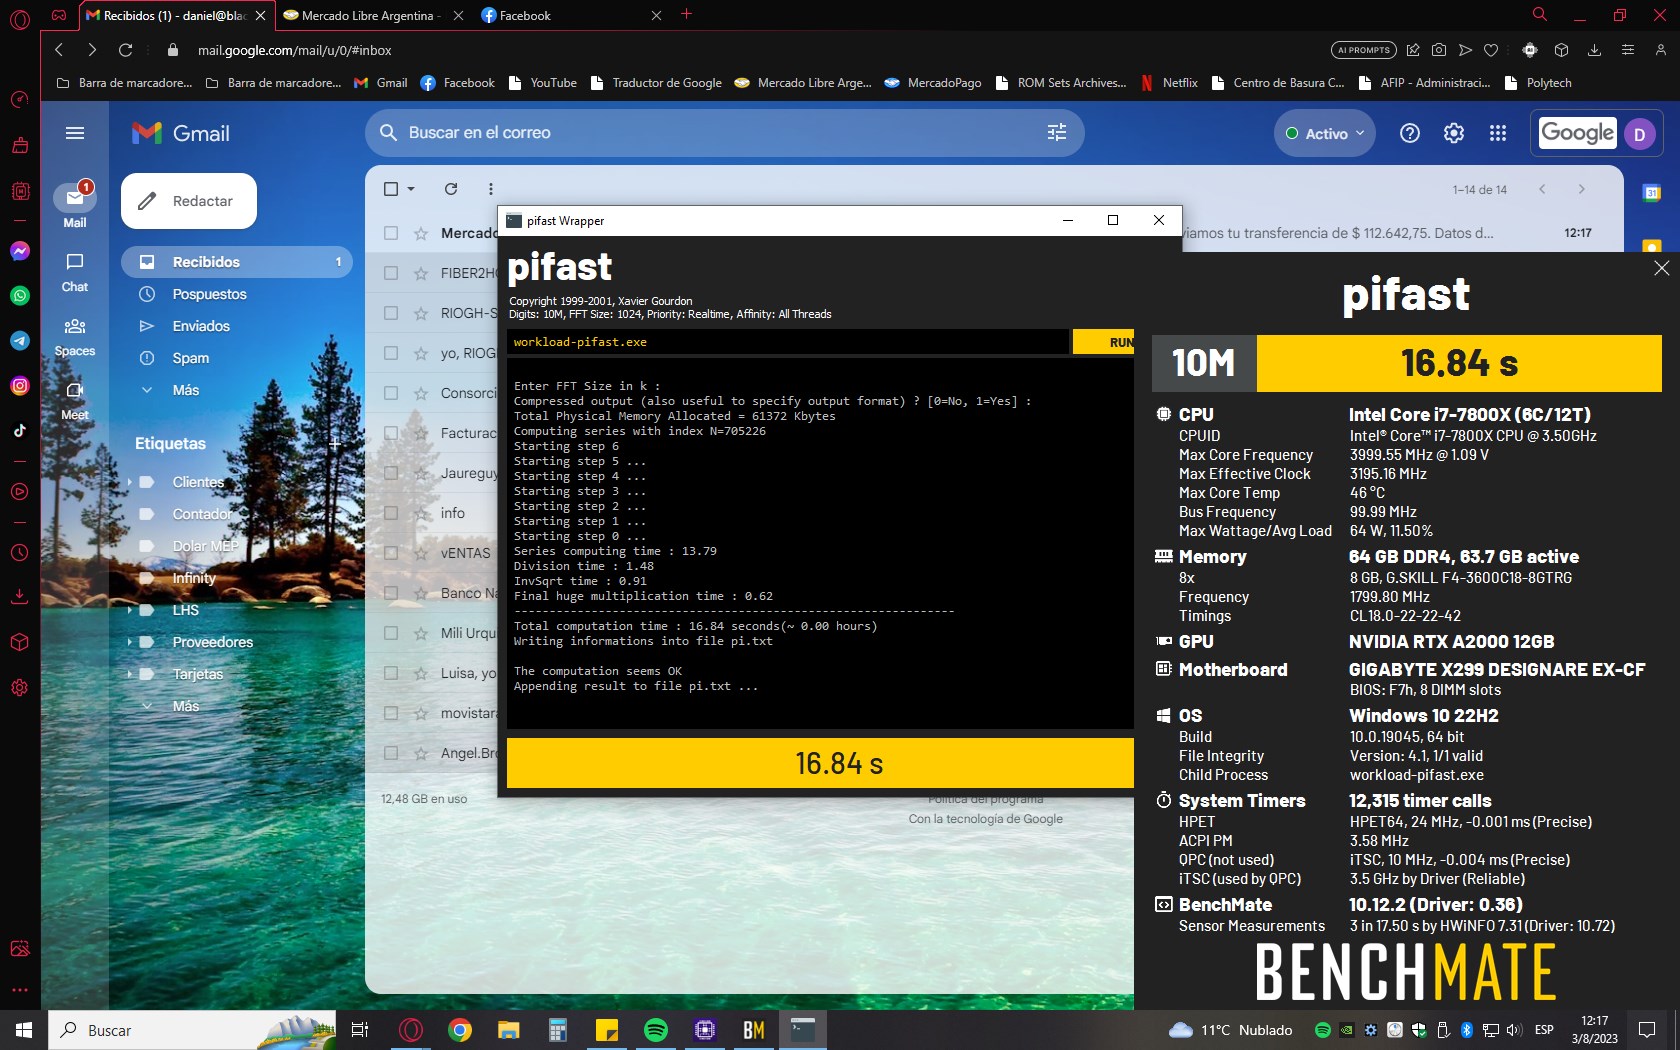Click the Redactar compose button
The height and width of the screenshot is (1050, 1680).
click(189, 201)
